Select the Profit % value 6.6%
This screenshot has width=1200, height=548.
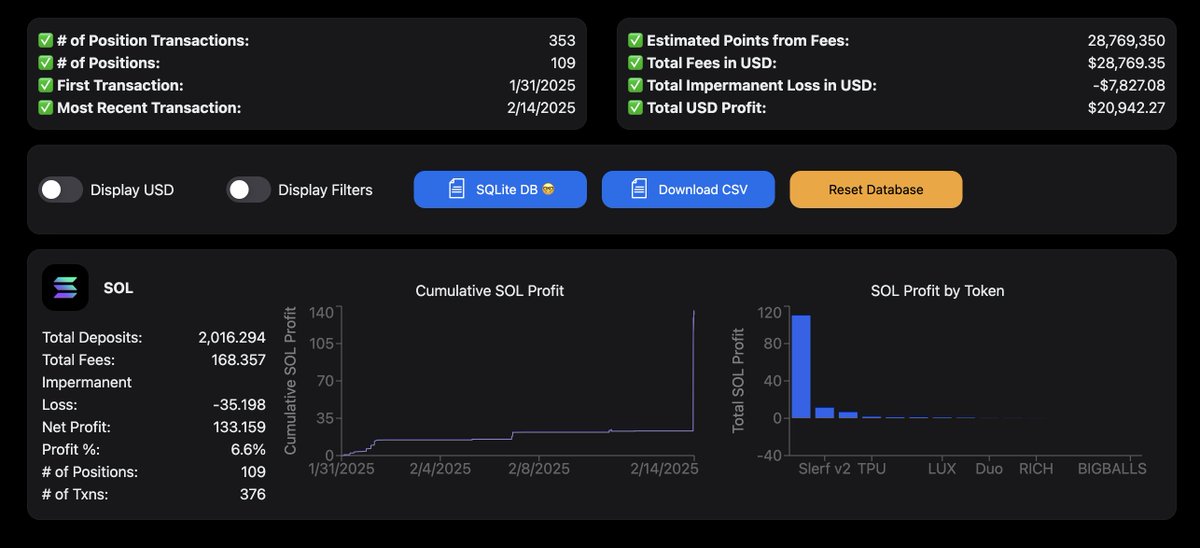248,449
